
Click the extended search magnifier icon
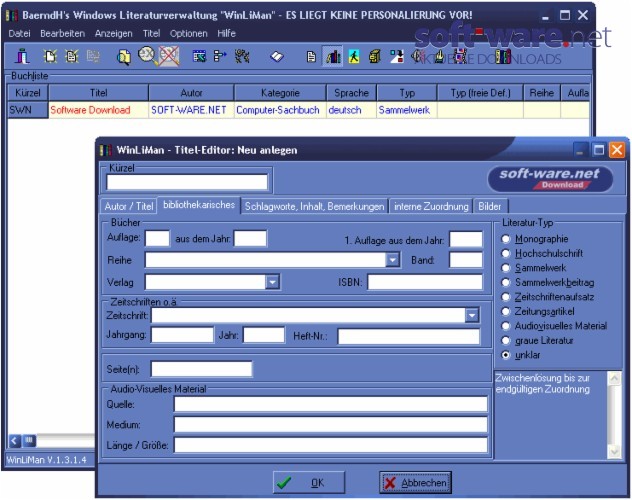tap(147, 55)
